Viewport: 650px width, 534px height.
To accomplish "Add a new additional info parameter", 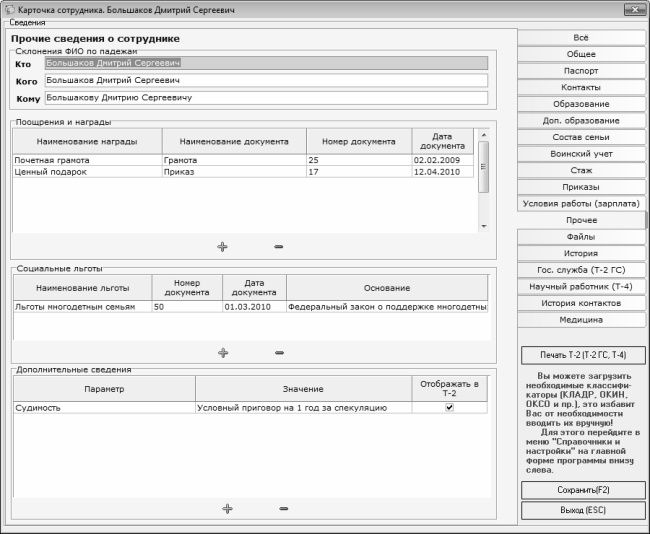I will click(227, 508).
